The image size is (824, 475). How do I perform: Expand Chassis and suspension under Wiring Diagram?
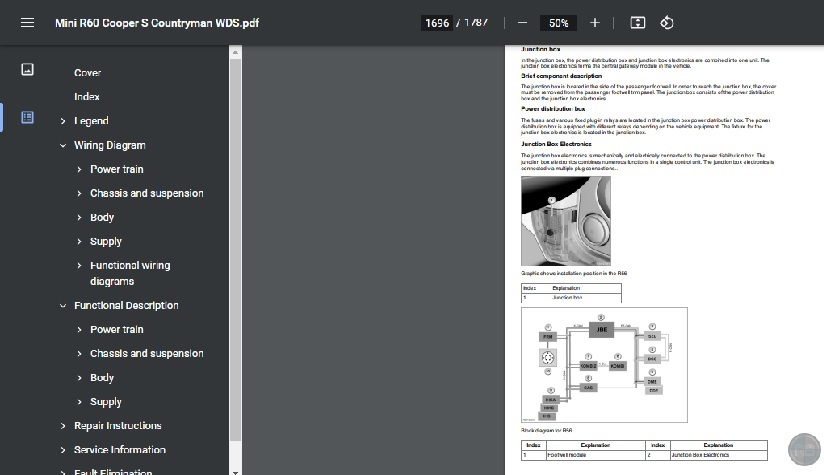point(79,193)
